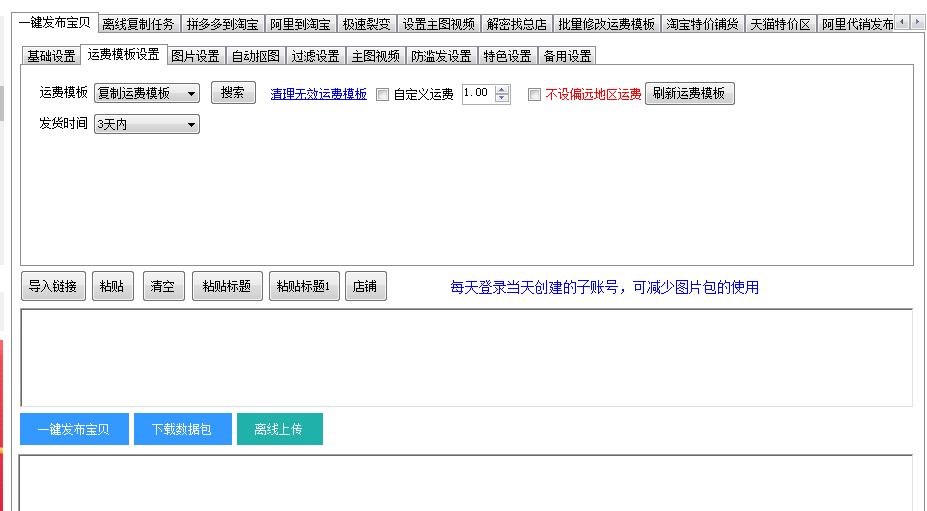Click inside the bottom log output area
The height and width of the screenshot is (511, 927).
466,483
